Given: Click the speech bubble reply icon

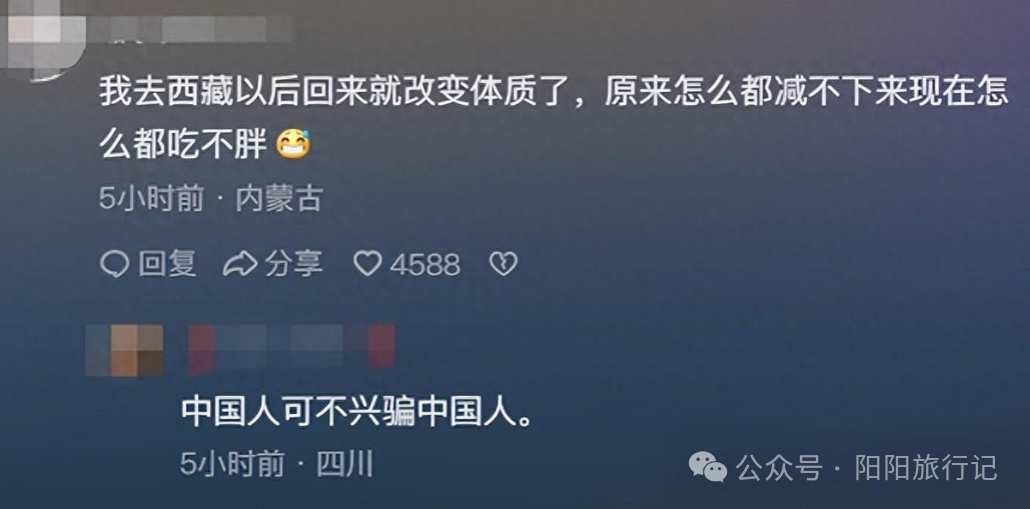Looking at the screenshot, I should click(x=114, y=264).
